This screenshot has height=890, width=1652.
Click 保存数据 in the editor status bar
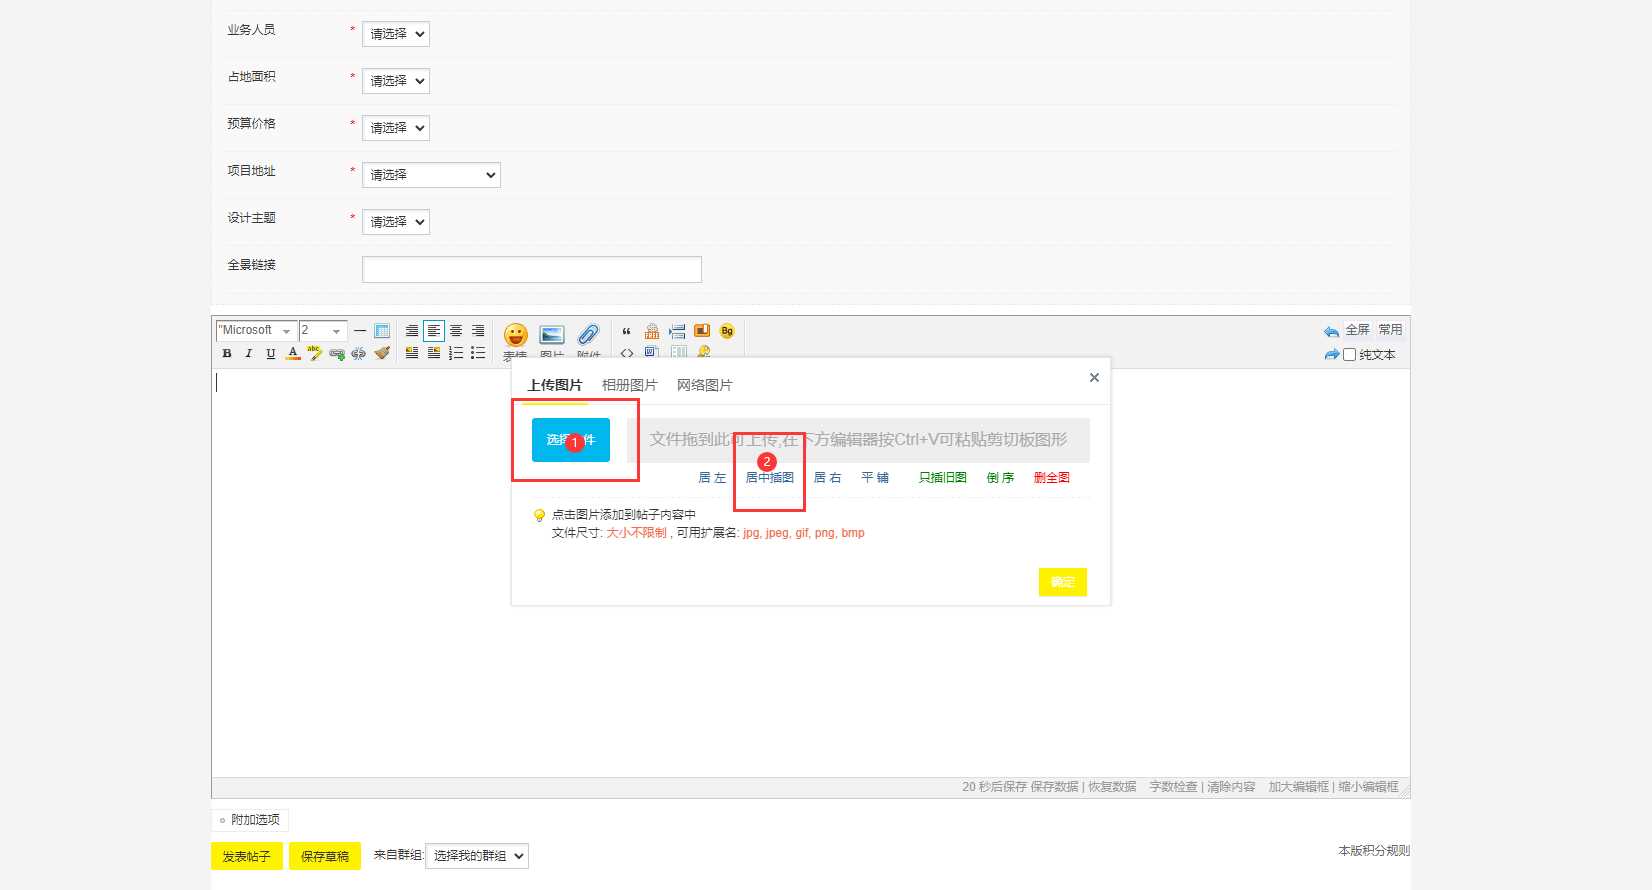1054,787
